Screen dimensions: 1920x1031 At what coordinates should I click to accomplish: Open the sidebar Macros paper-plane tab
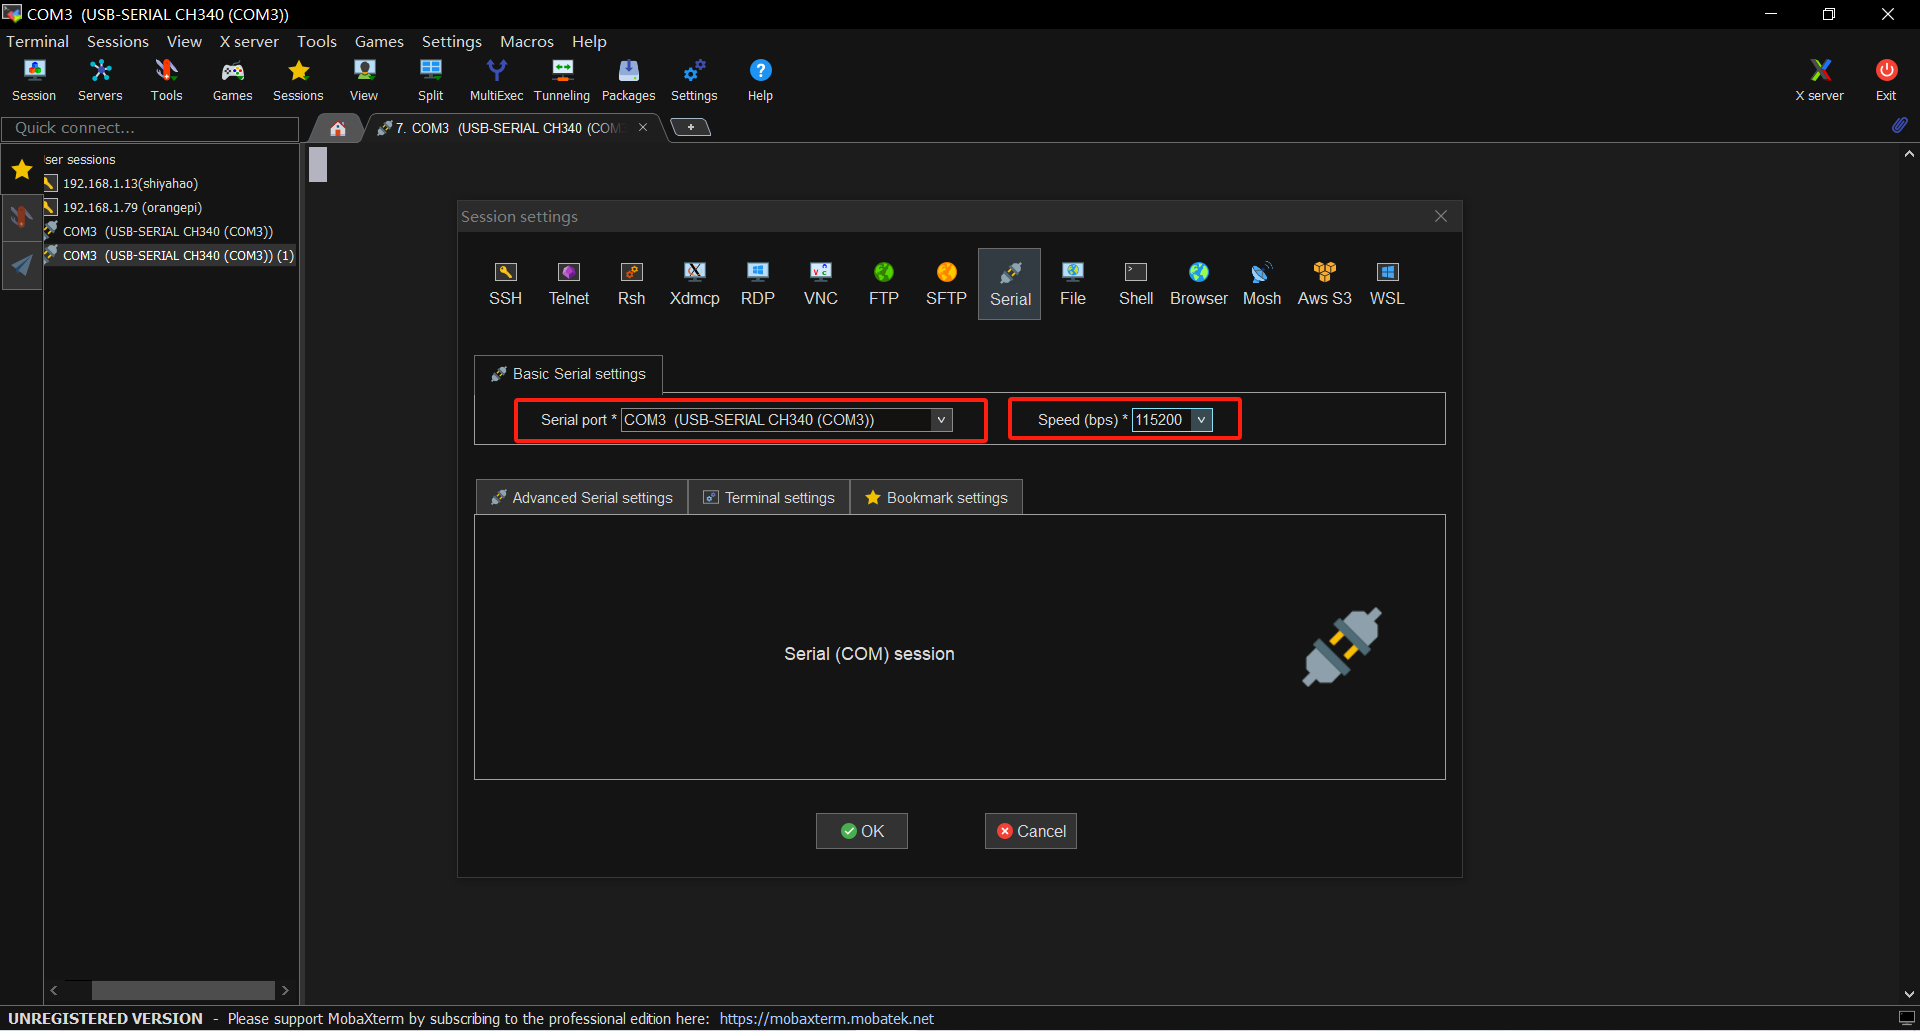[21, 265]
